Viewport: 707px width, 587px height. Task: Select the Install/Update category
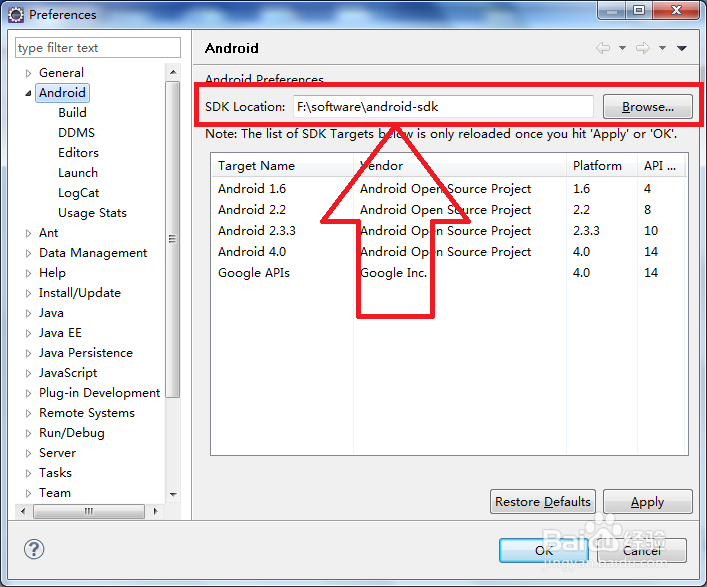click(x=79, y=293)
